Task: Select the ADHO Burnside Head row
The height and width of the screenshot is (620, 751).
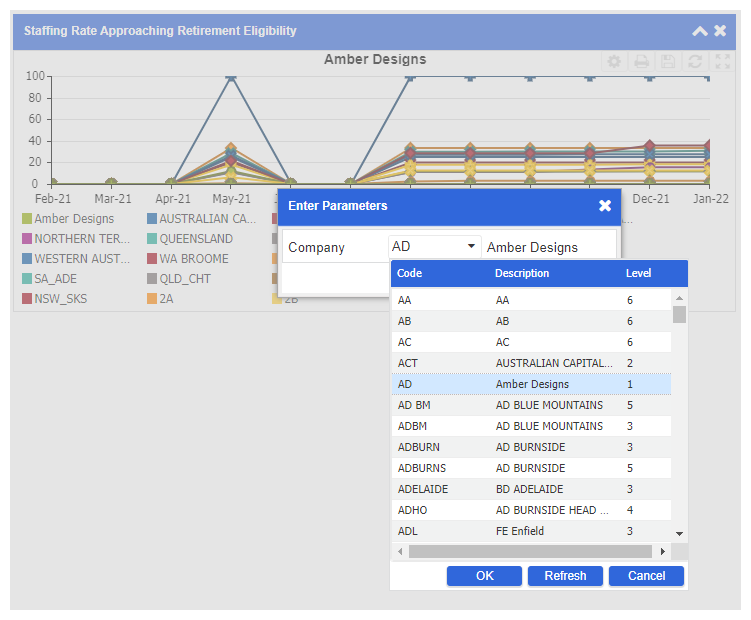Action: pyautogui.click(x=531, y=510)
